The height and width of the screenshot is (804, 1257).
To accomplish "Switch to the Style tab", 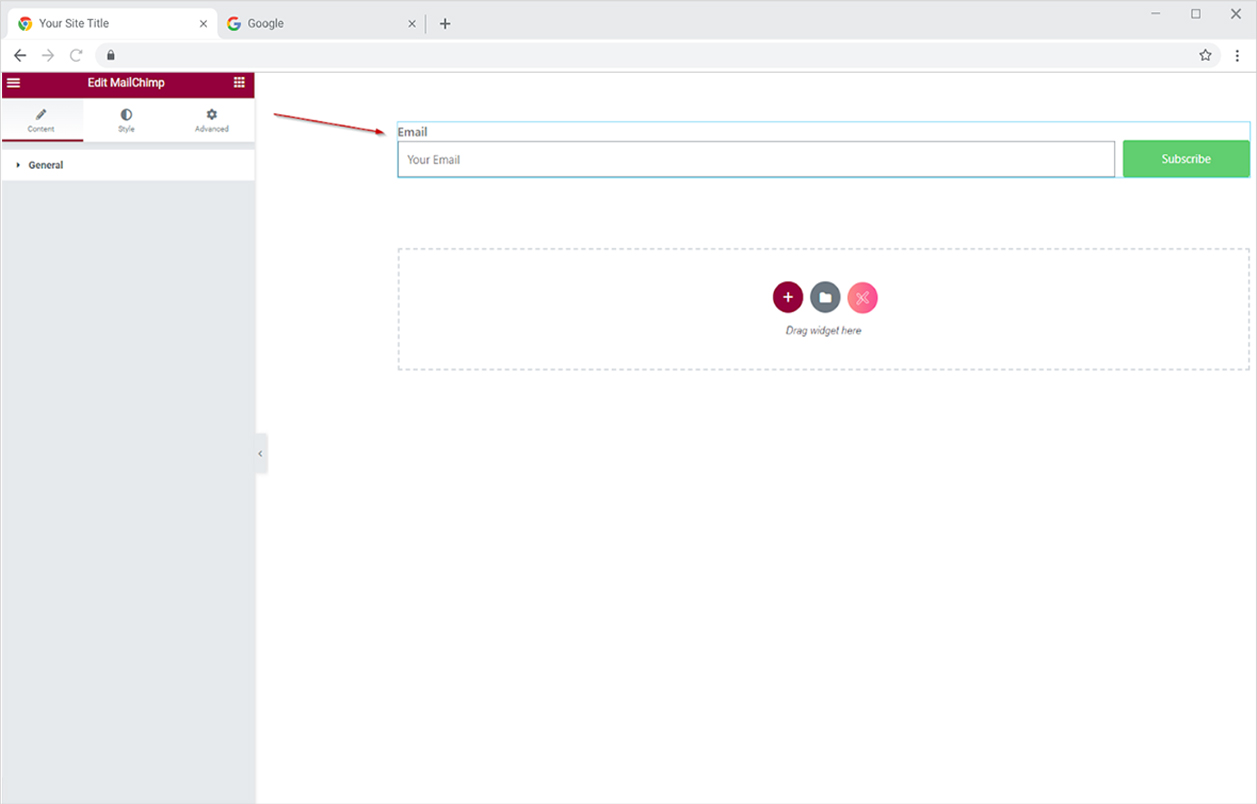I will [126, 120].
